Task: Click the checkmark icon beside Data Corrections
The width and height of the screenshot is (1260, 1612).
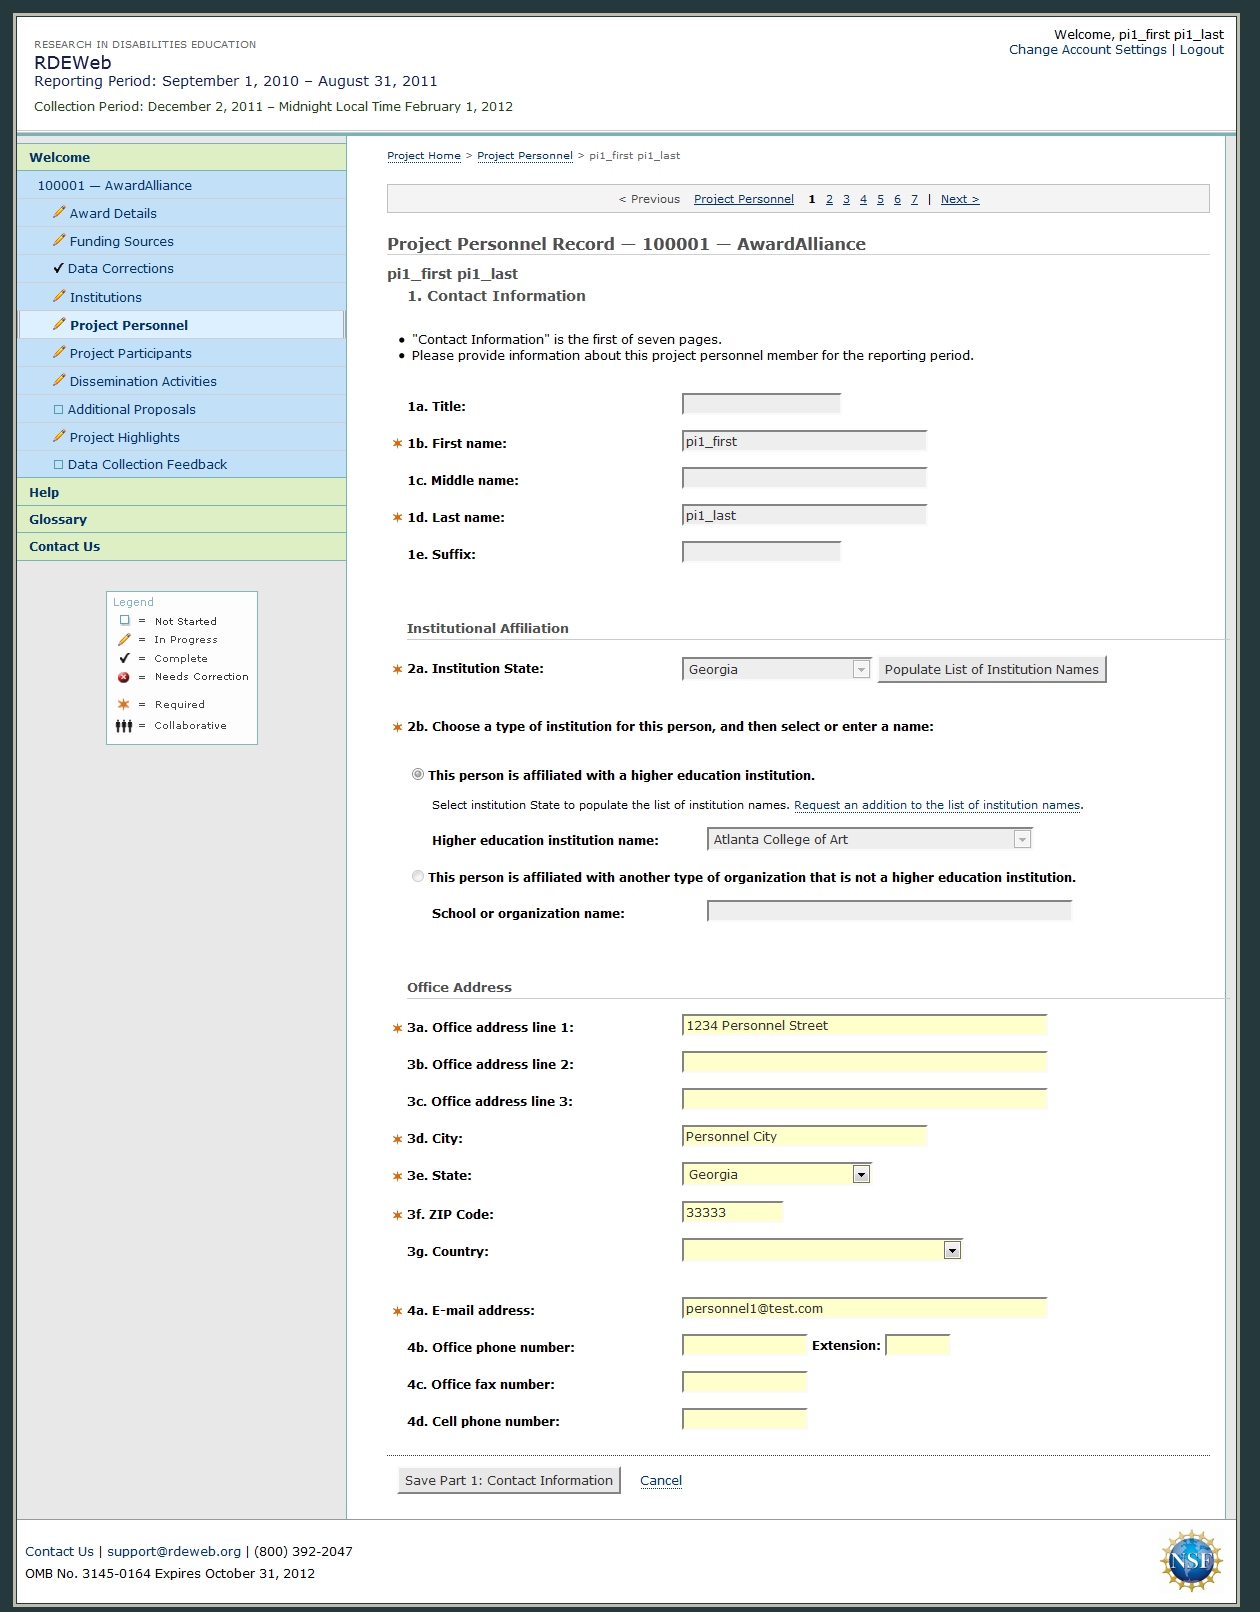Action: pyautogui.click(x=58, y=269)
